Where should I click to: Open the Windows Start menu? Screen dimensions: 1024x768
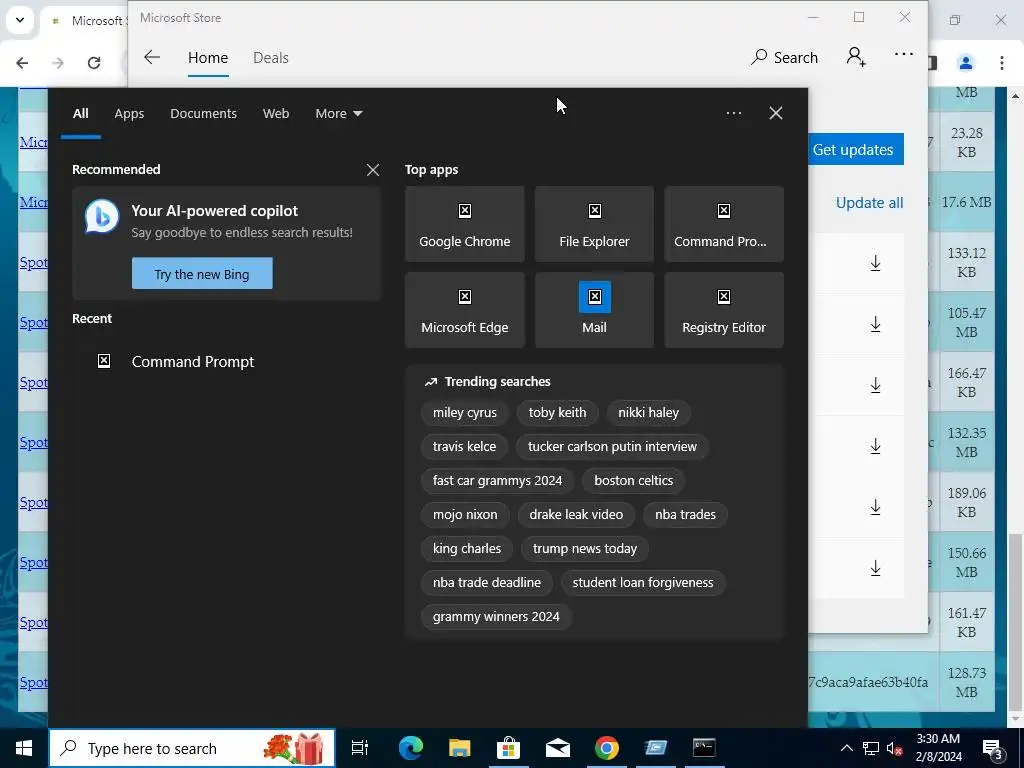point(24,748)
